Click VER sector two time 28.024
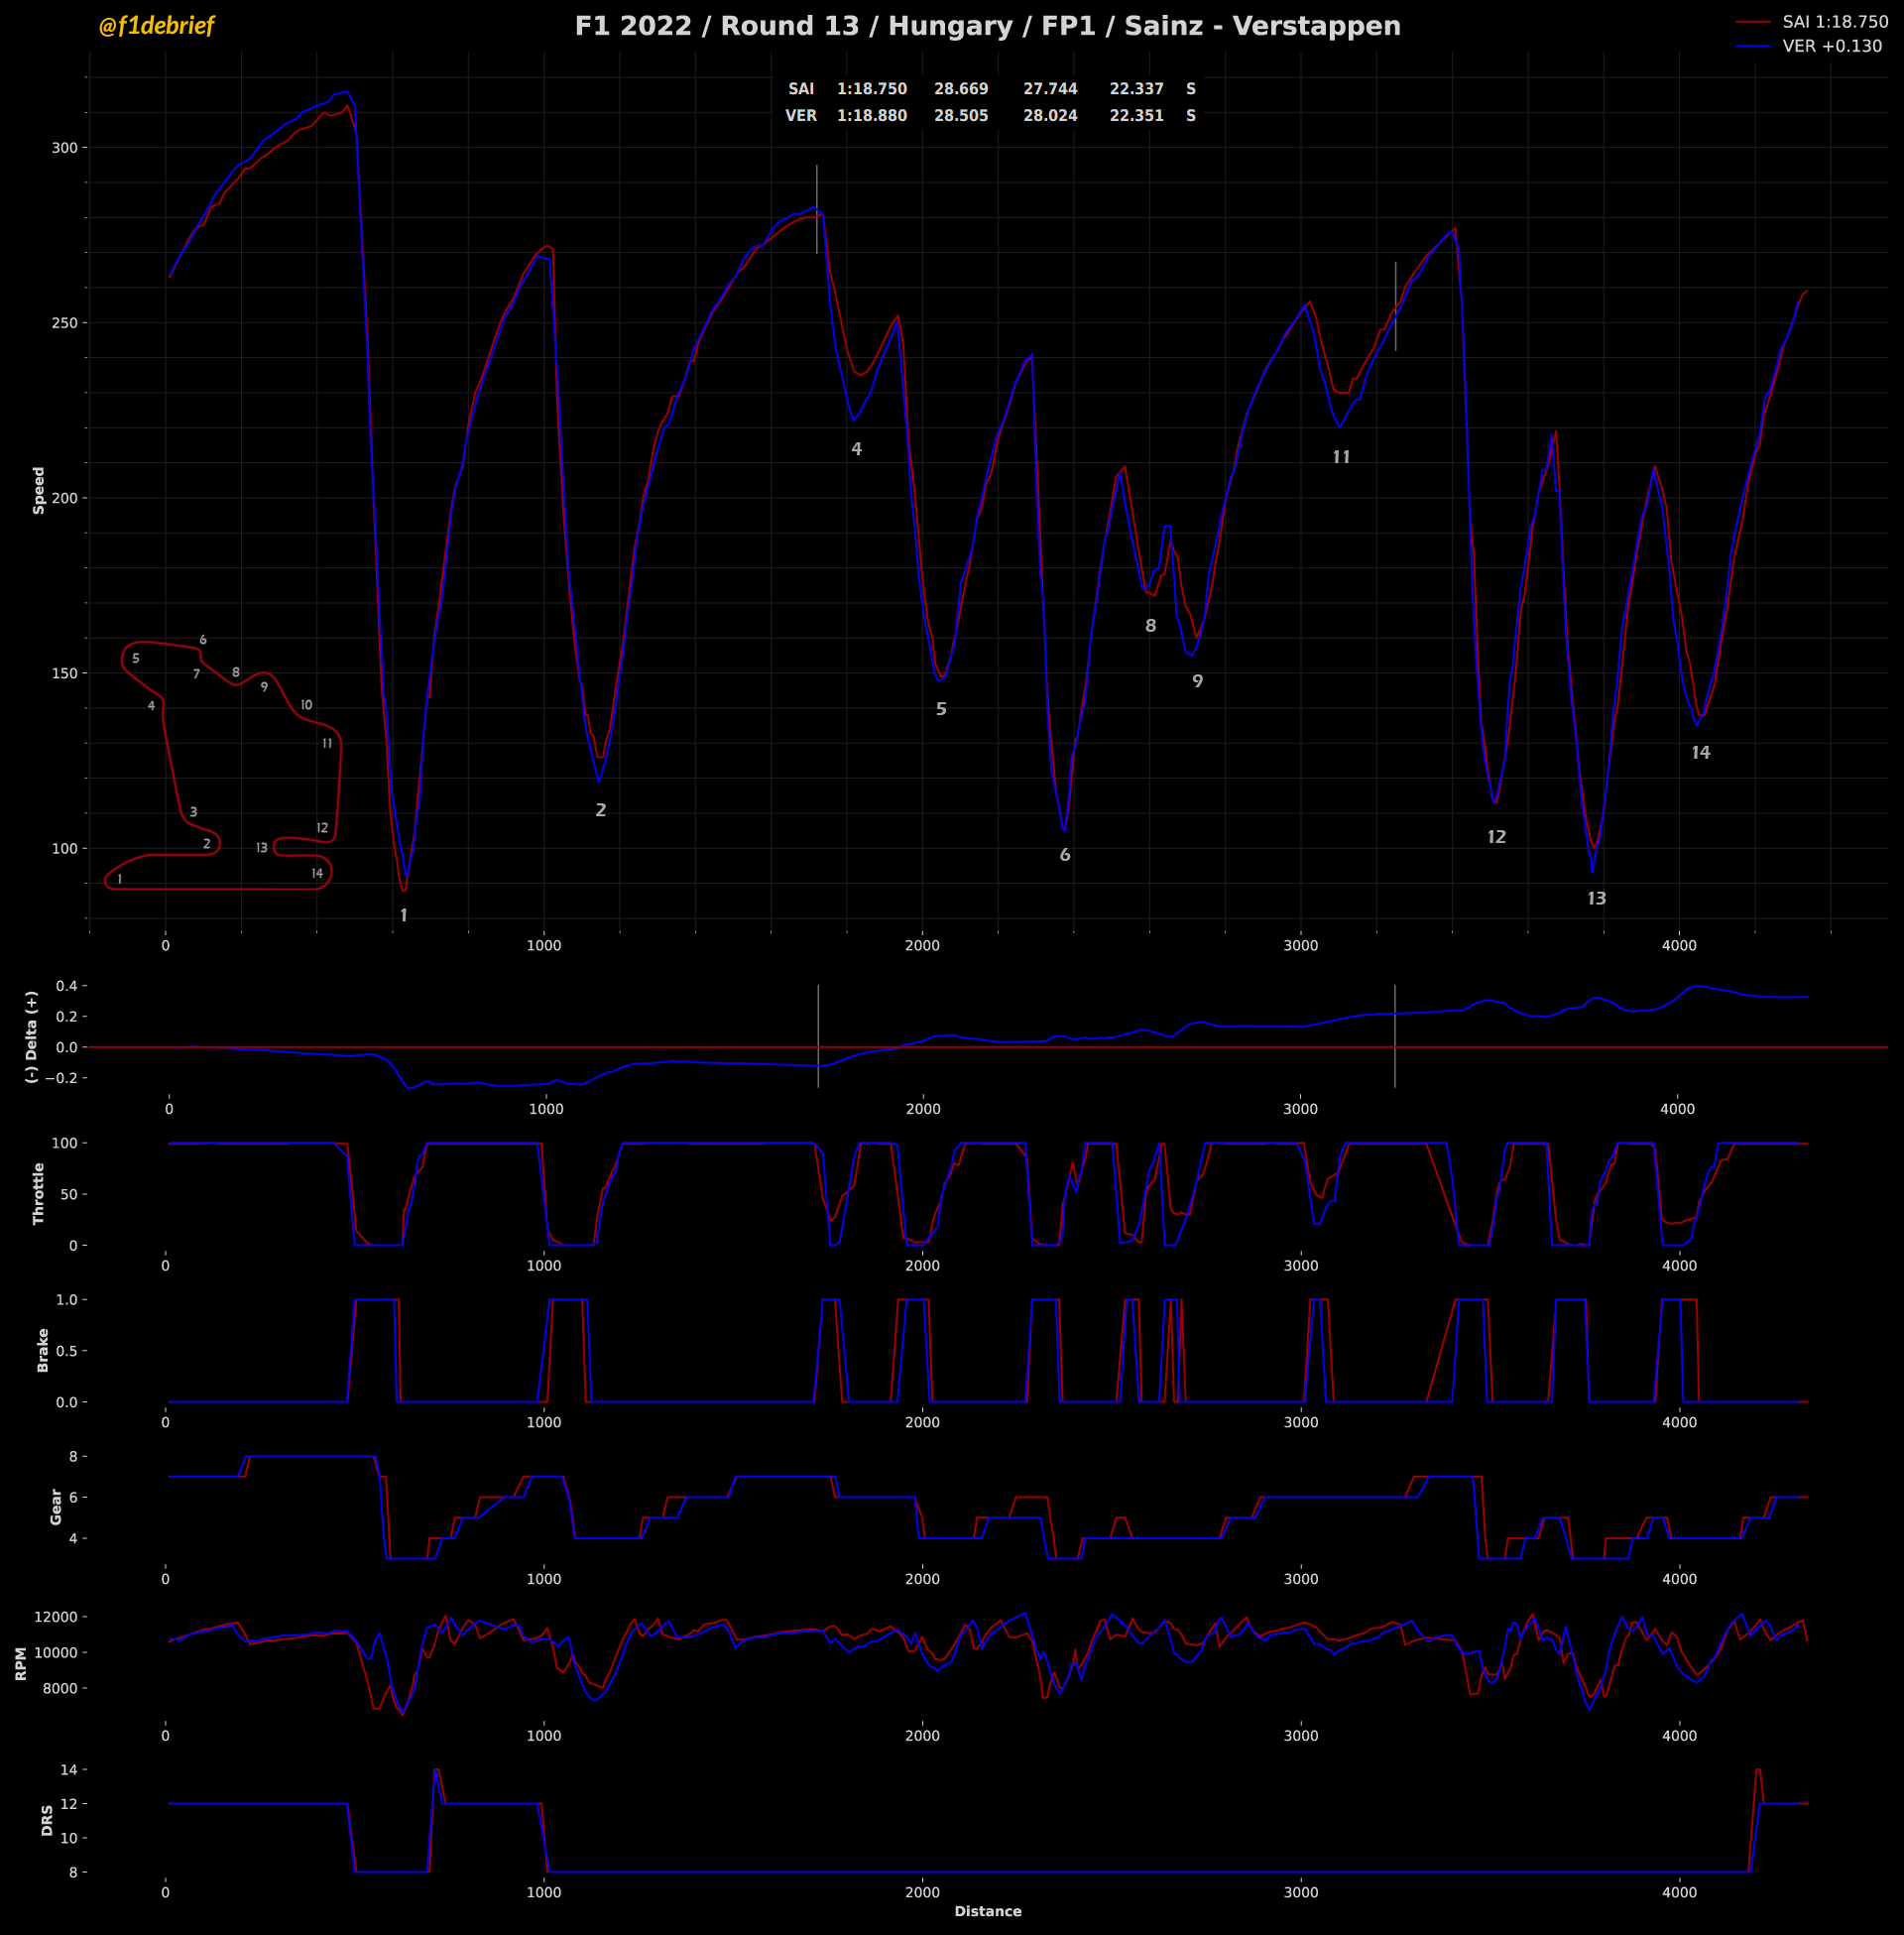 click(x=1050, y=116)
